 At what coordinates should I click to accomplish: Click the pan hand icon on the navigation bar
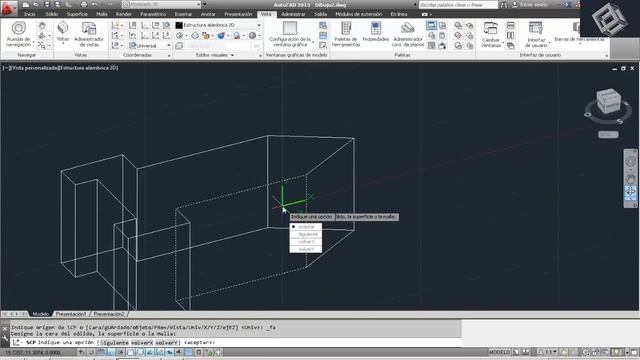[631, 179]
